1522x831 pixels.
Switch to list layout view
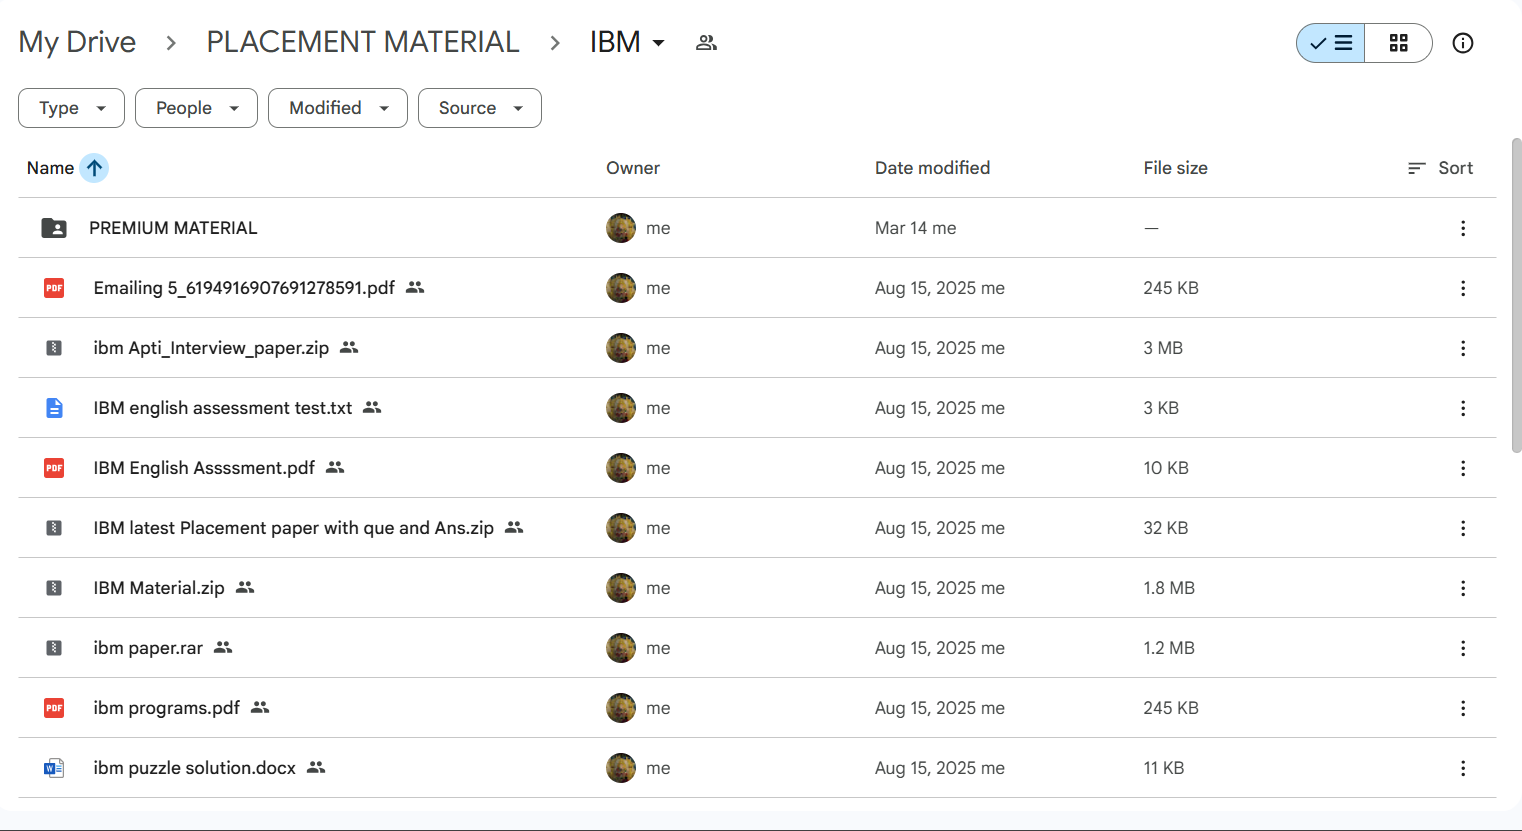click(x=1331, y=43)
